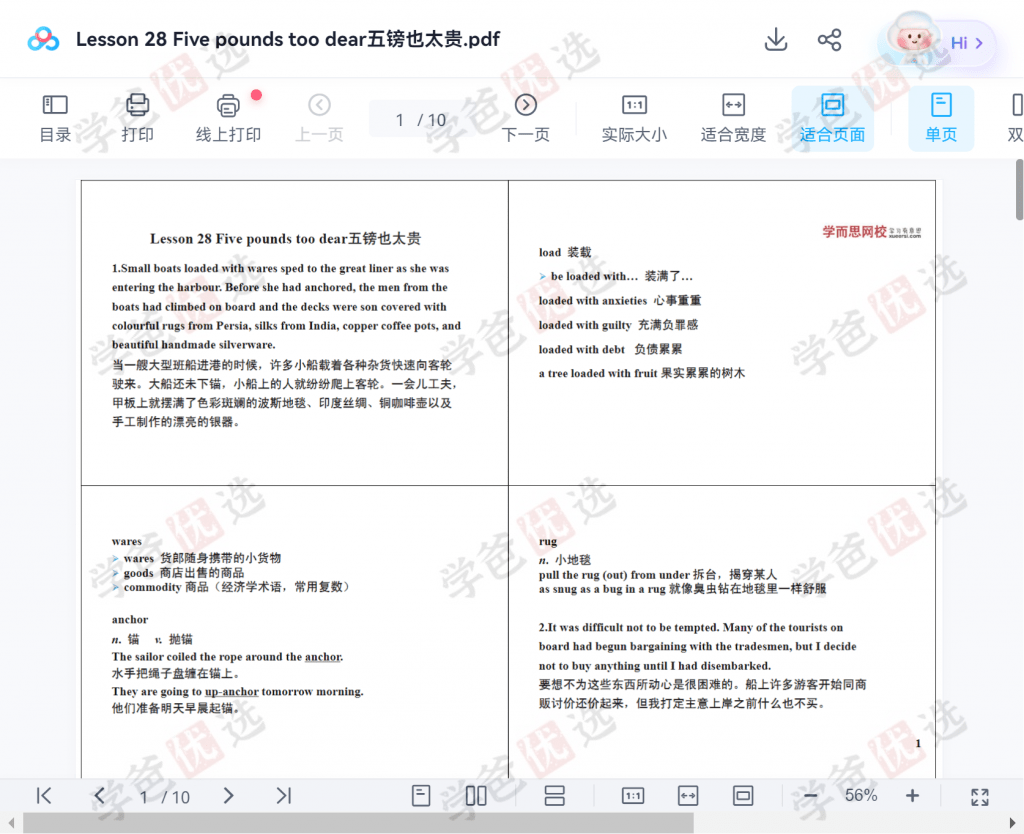Viewport: 1024px width, 834px height.
Task: Zoom out with the minus button
Action: pos(810,795)
